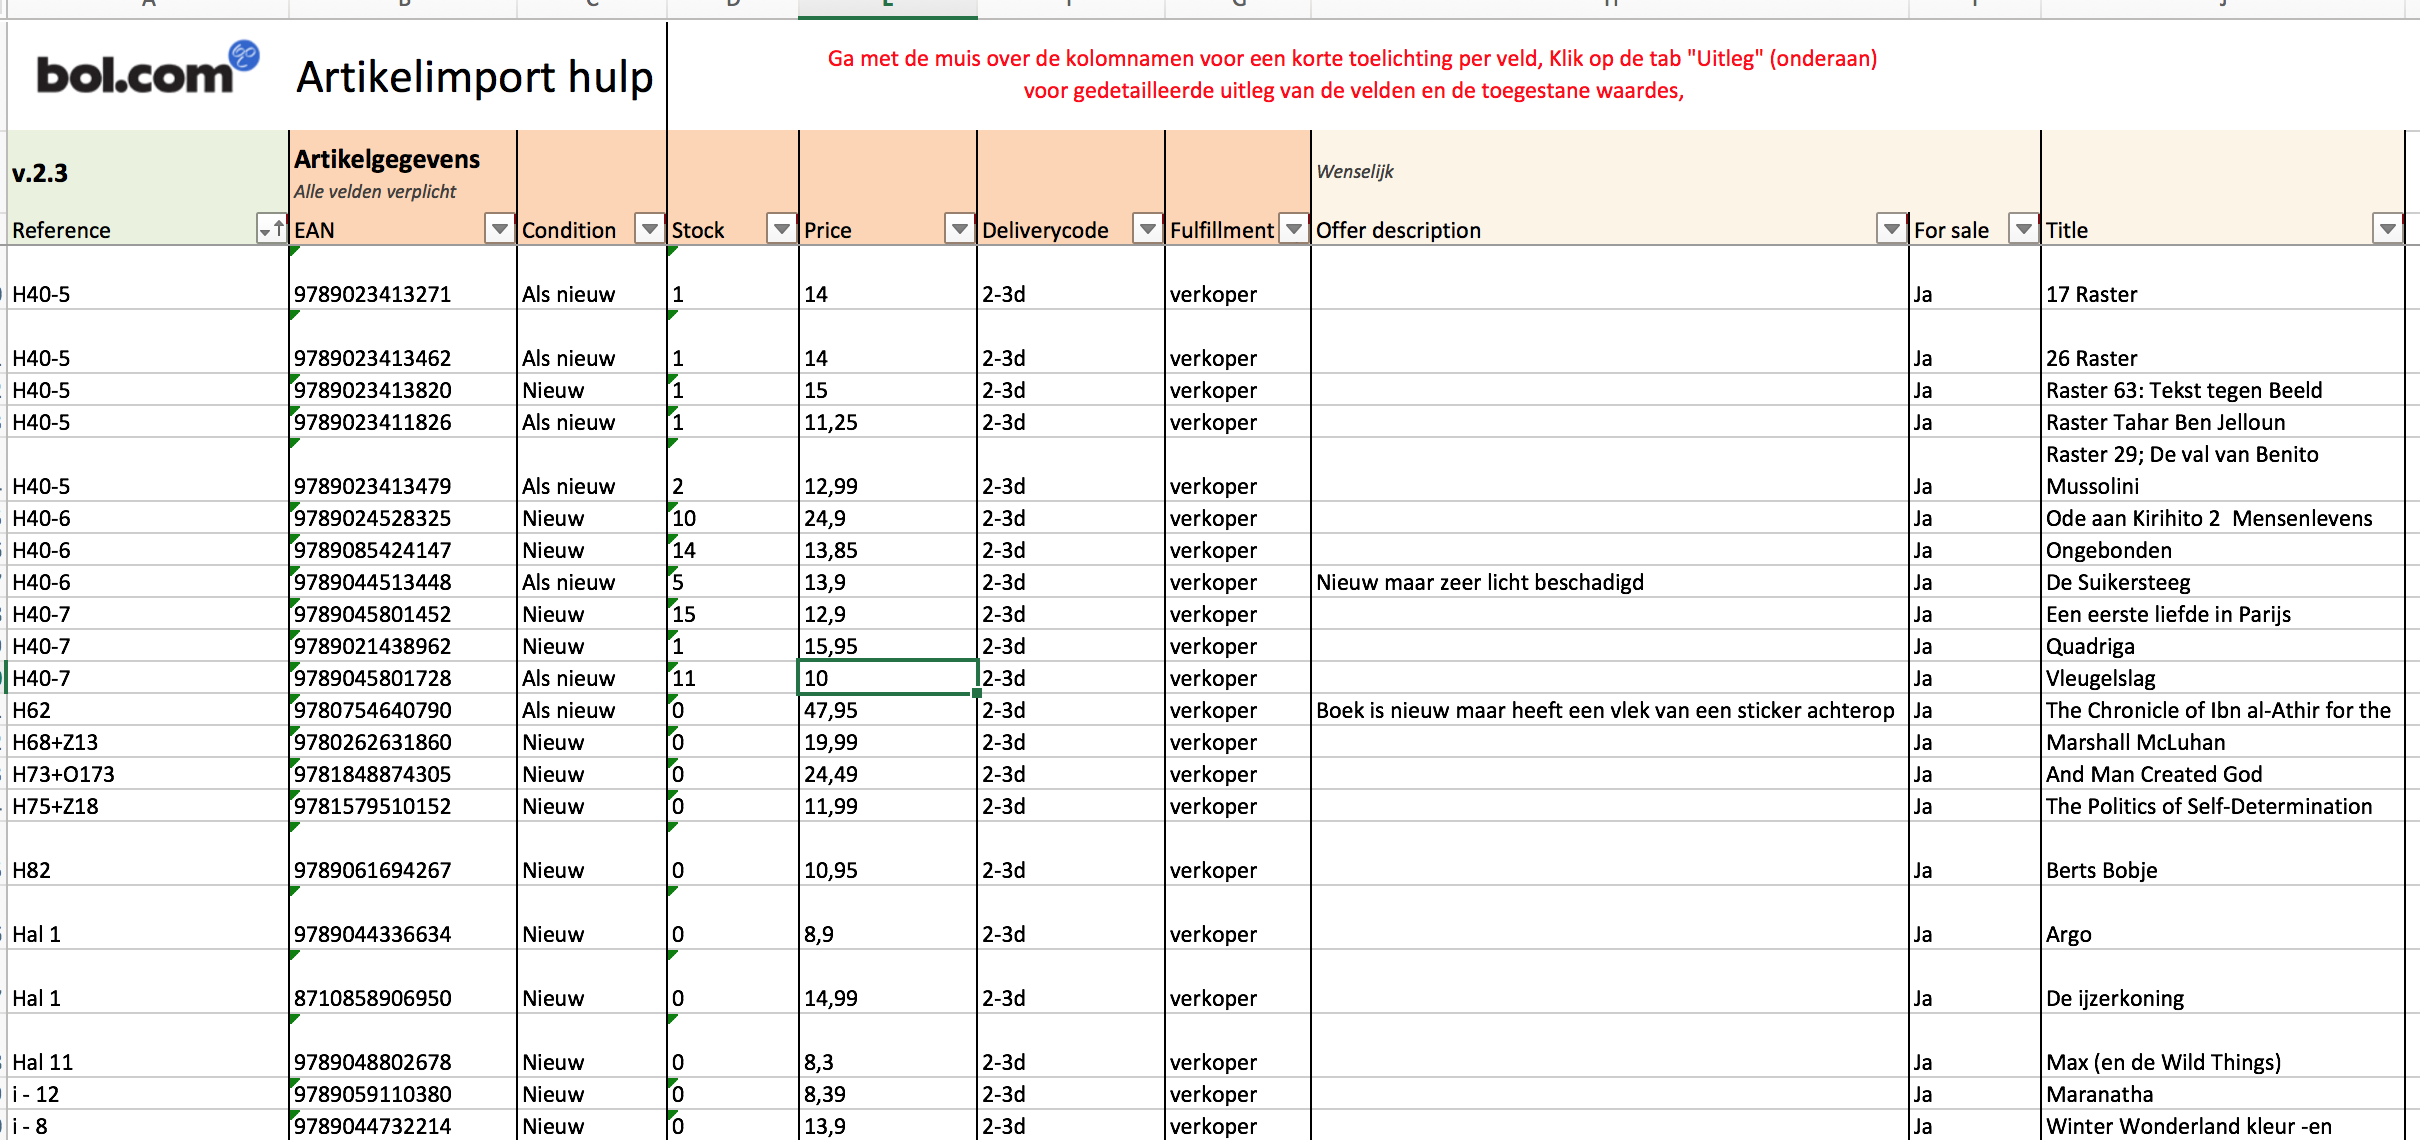Select the price cell 24,9
This screenshot has width=2420, height=1140.
coord(888,518)
